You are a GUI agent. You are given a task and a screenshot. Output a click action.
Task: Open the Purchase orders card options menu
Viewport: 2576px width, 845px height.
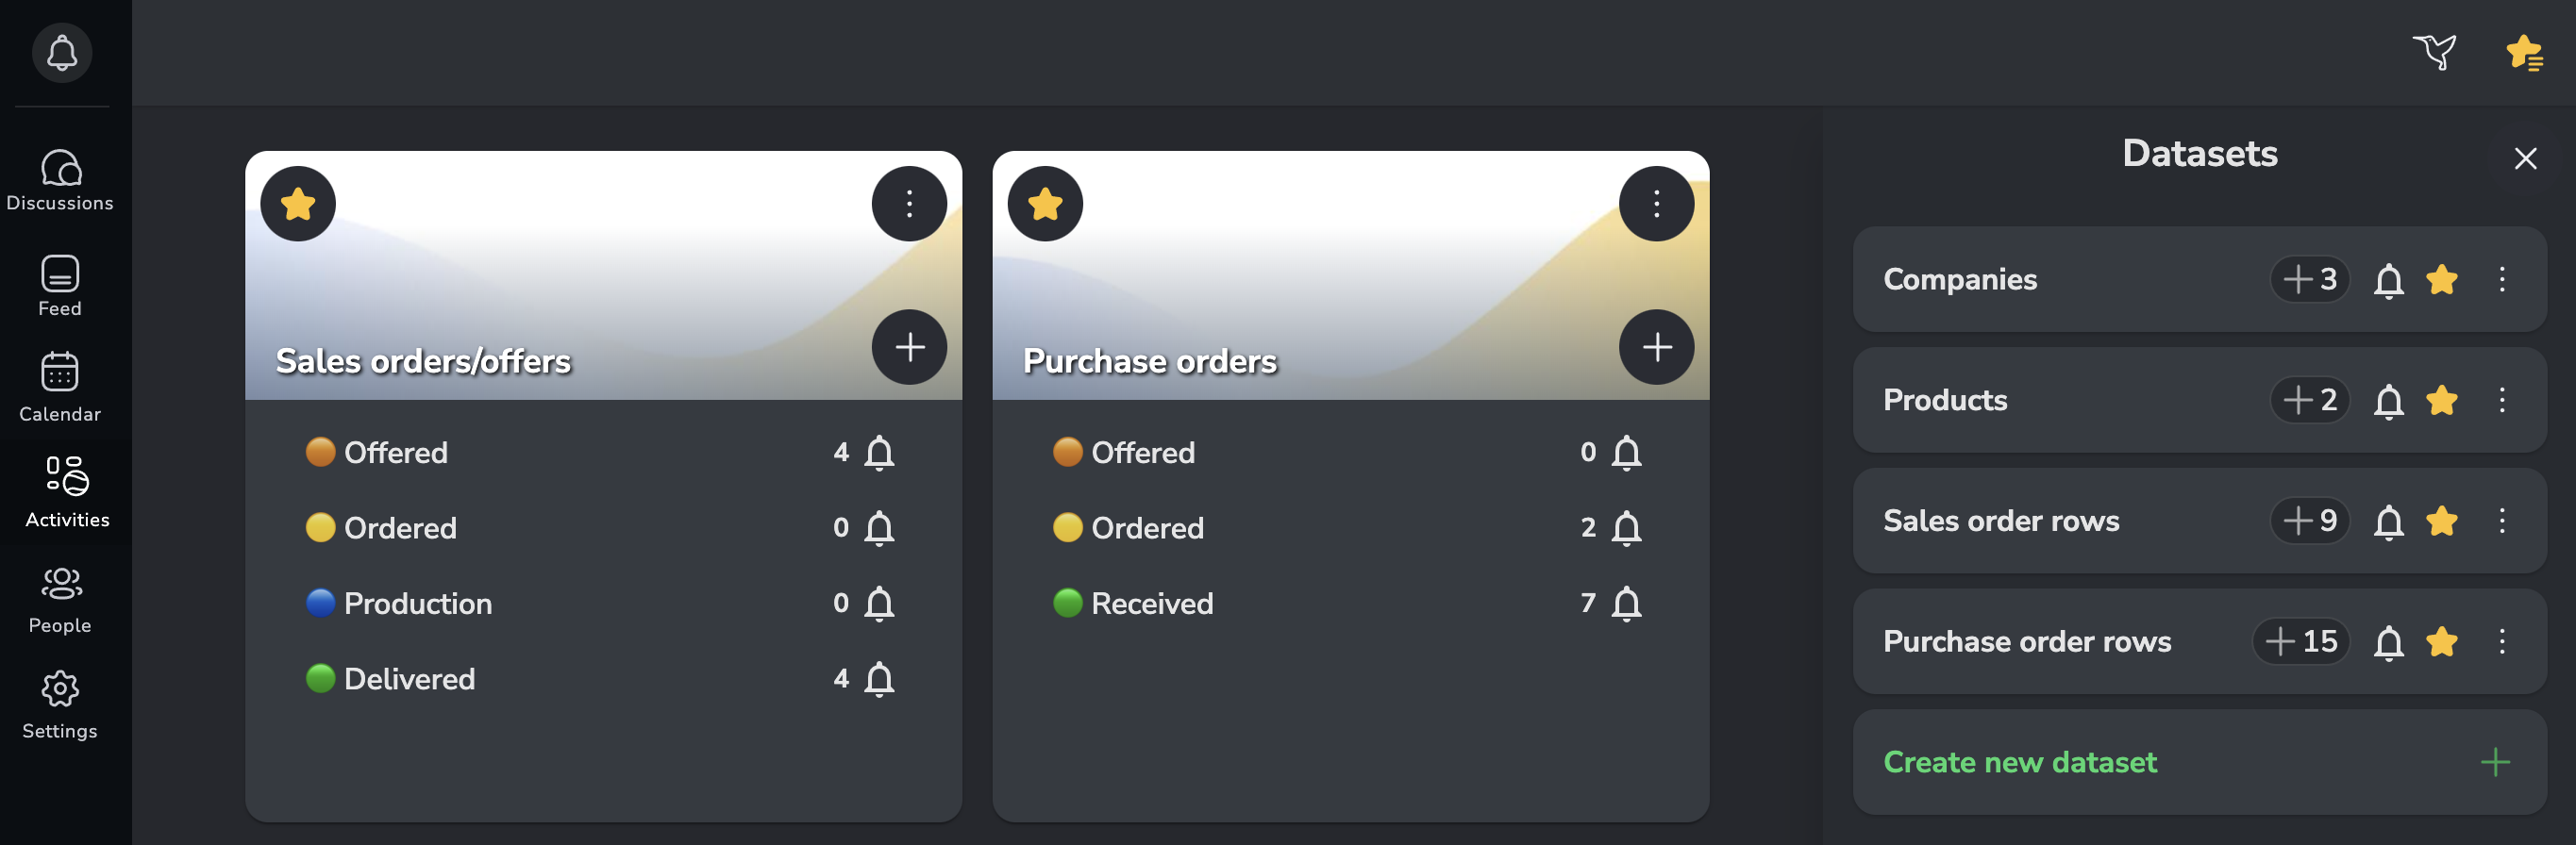click(x=1655, y=203)
